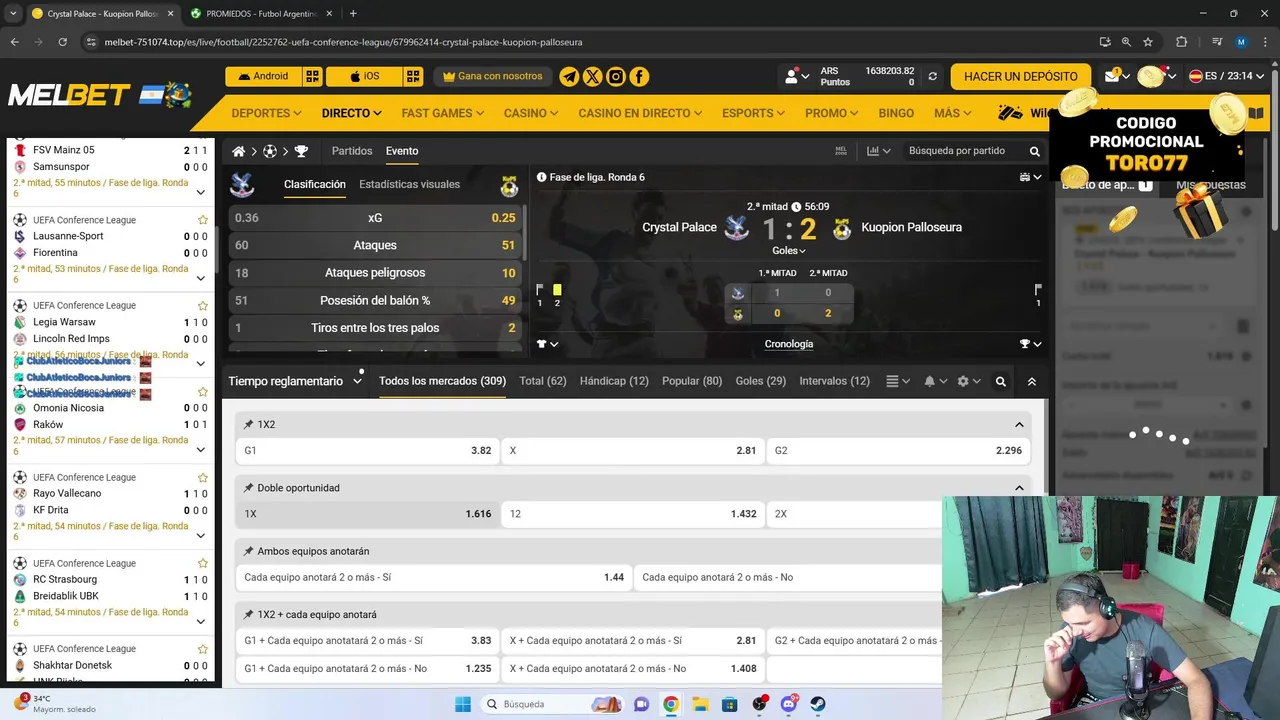The height and width of the screenshot is (720, 1280).
Task: Open the gear settings dropdown in markets bar
Action: (x=968, y=381)
